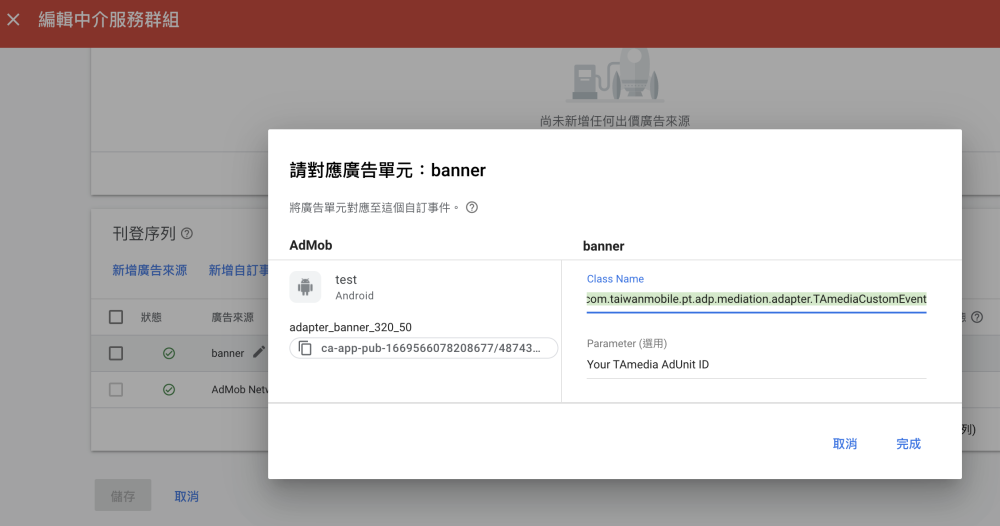This screenshot has width=1000, height=526.
Task: Click the test app name
Action: pyautogui.click(x=346, y=279)
